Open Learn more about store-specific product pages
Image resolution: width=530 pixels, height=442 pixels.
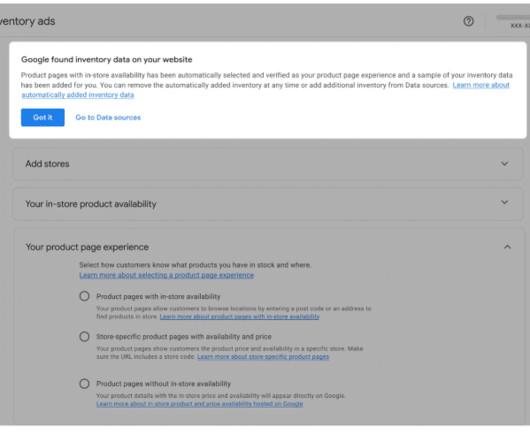click(x=263, y=357)
